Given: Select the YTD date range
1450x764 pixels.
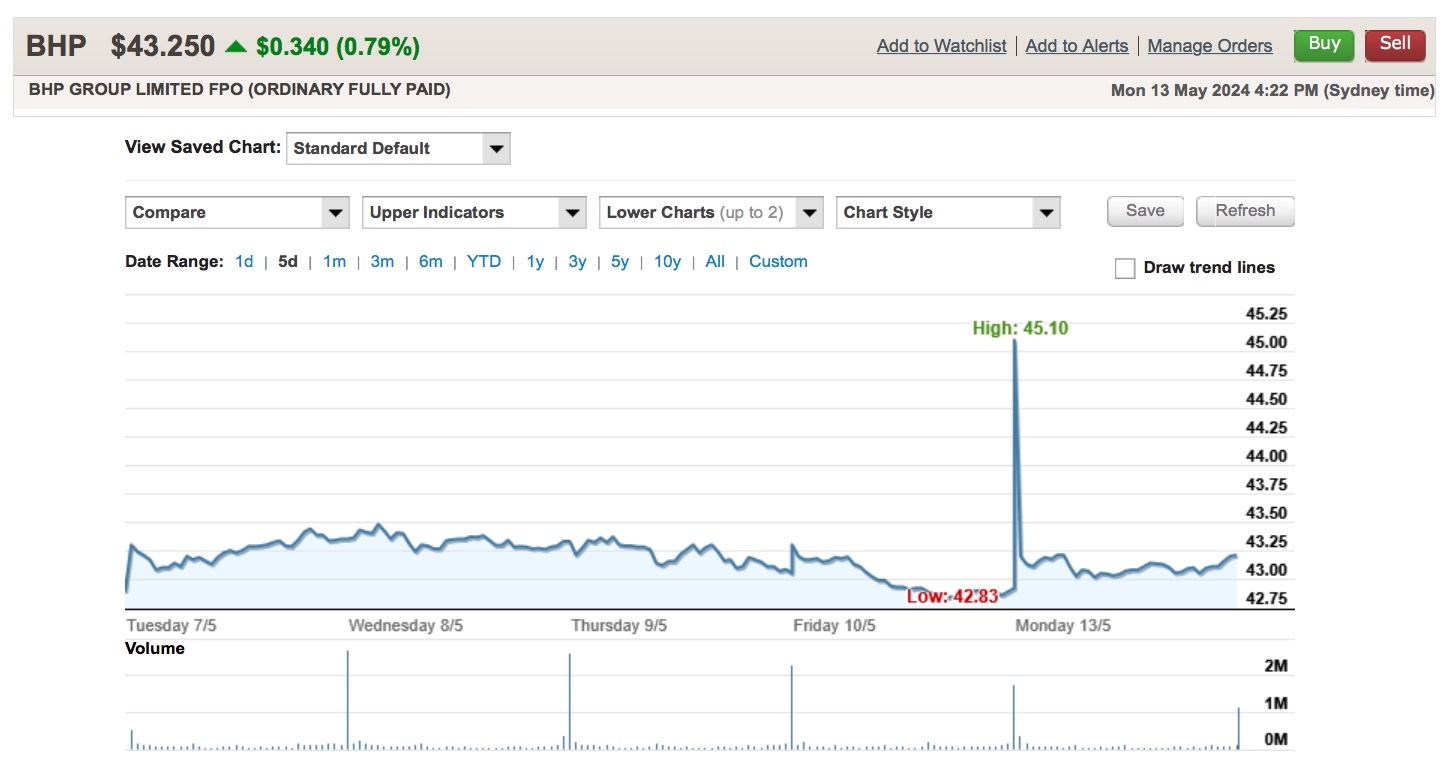Looking at the screenshot, I should pos(484,262).
